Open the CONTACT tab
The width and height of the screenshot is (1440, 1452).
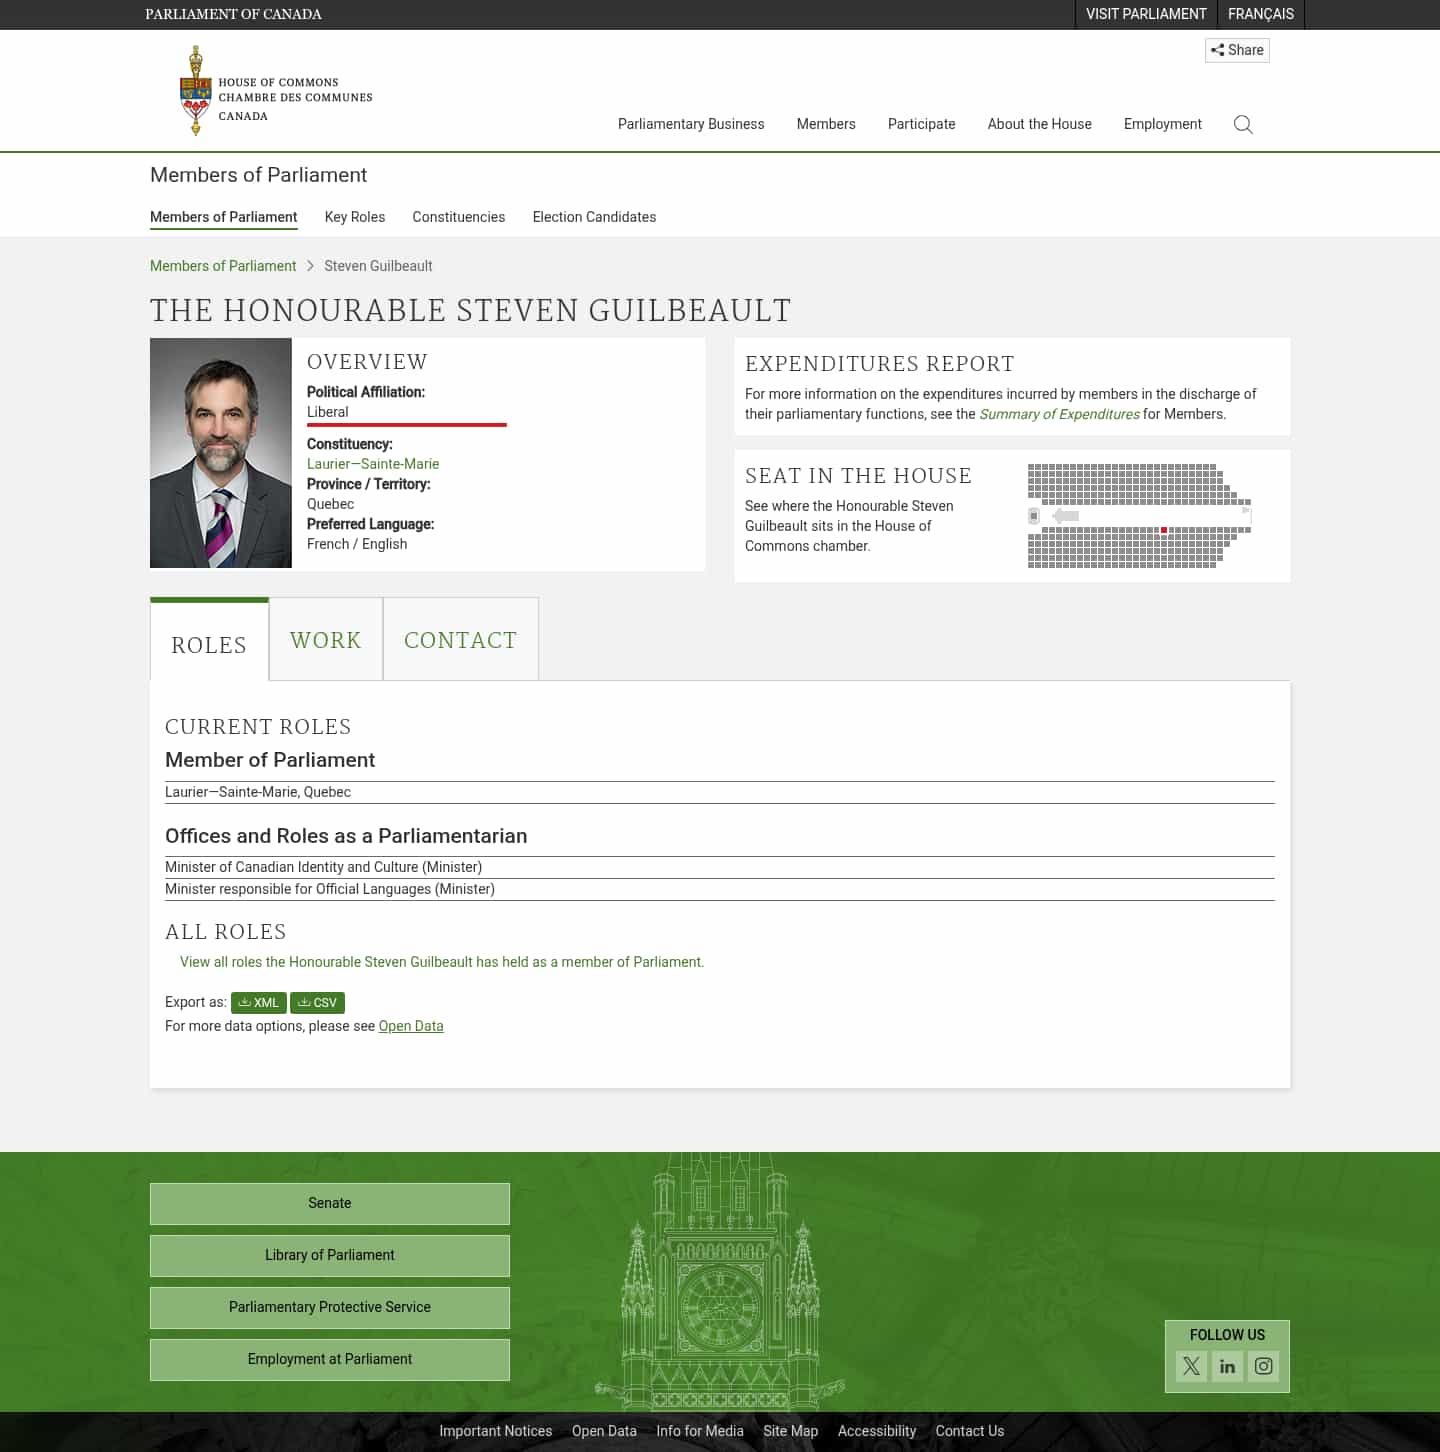[x=460, y=639]
